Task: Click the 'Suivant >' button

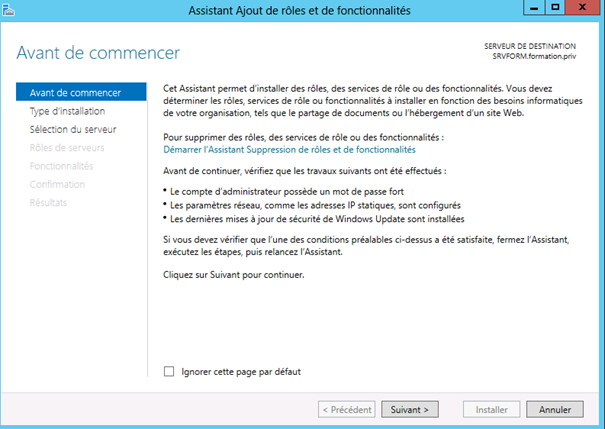Action: click(x=410, y=409)
